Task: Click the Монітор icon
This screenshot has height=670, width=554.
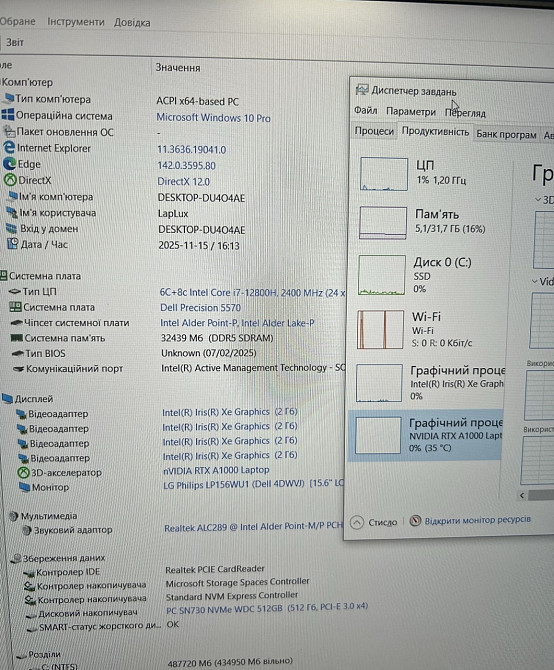Action: [x=25, y=487]
